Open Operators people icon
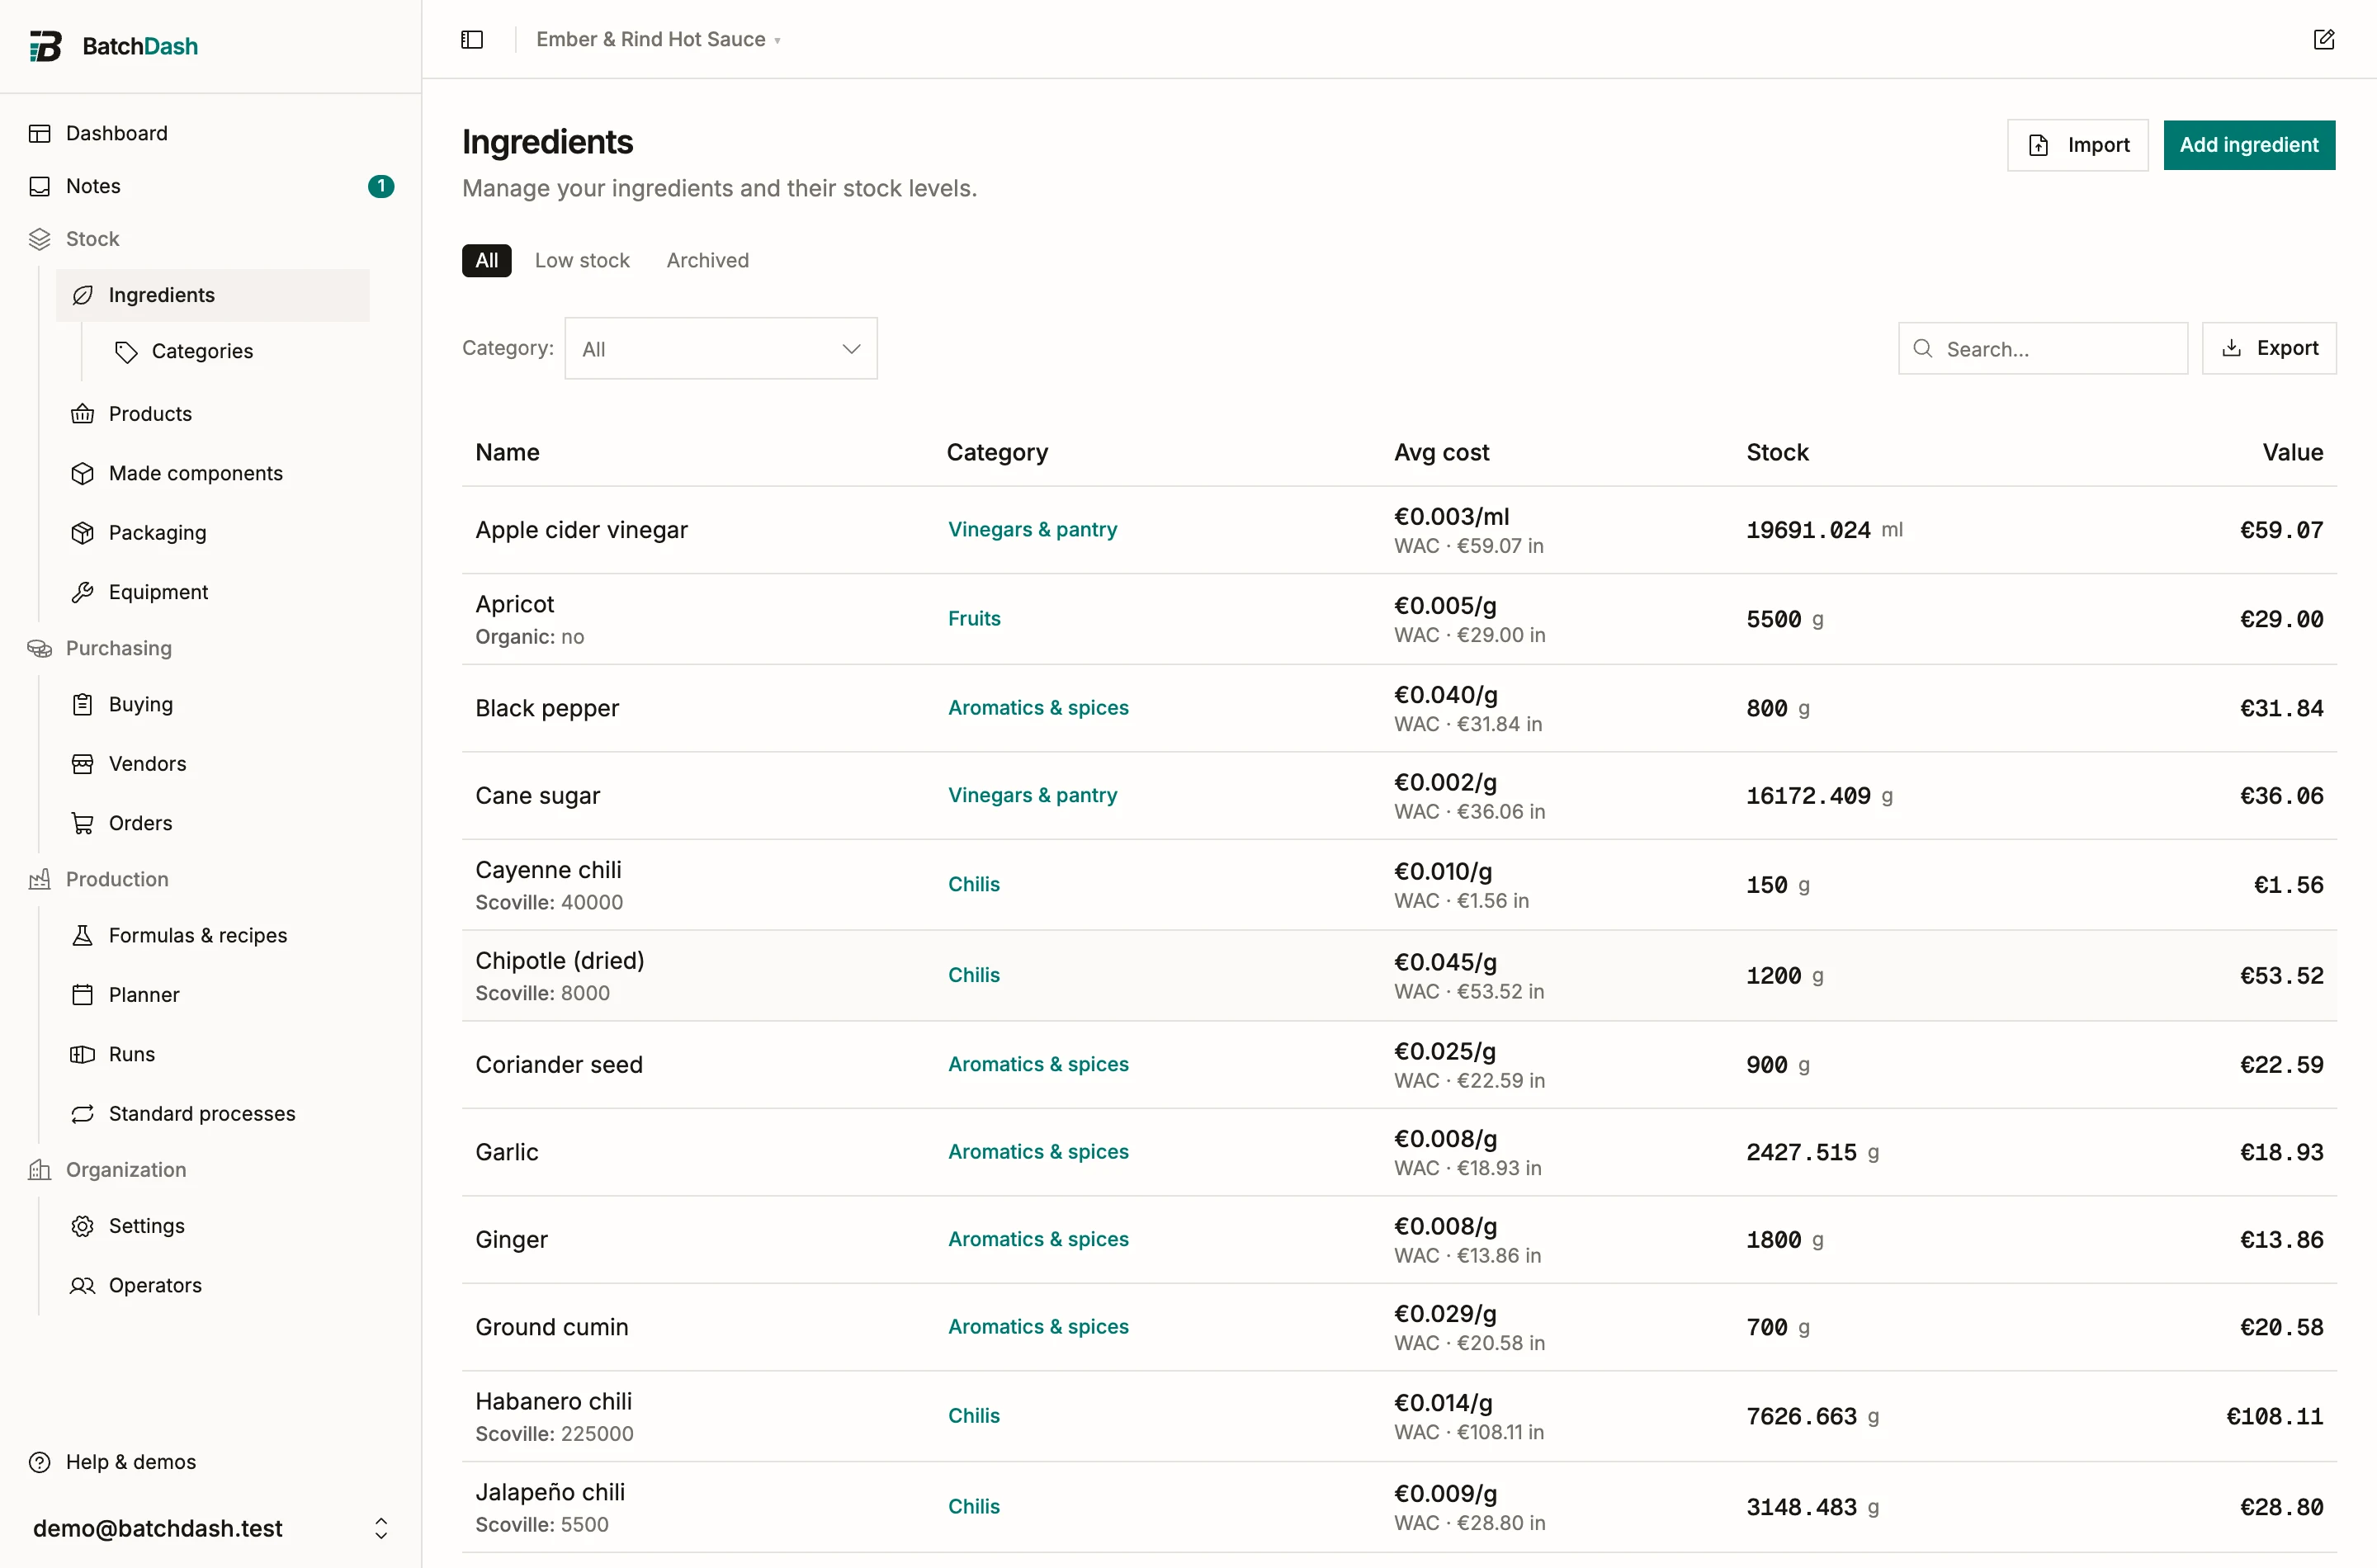 coord(83,1285)
